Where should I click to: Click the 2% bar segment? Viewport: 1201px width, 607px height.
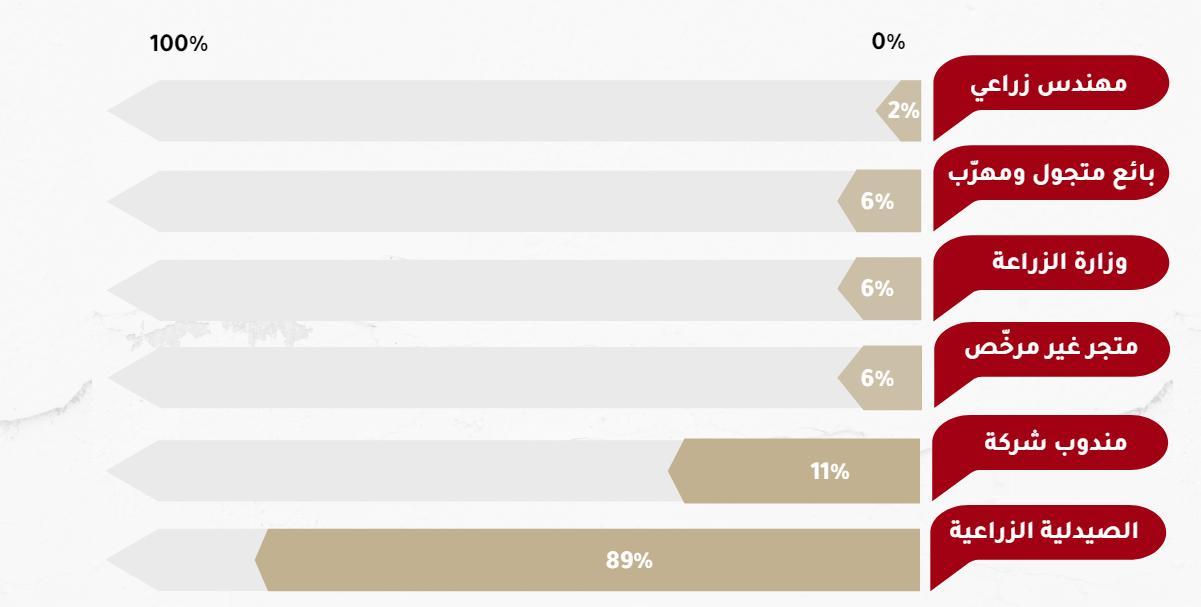[x=899, y=111]
